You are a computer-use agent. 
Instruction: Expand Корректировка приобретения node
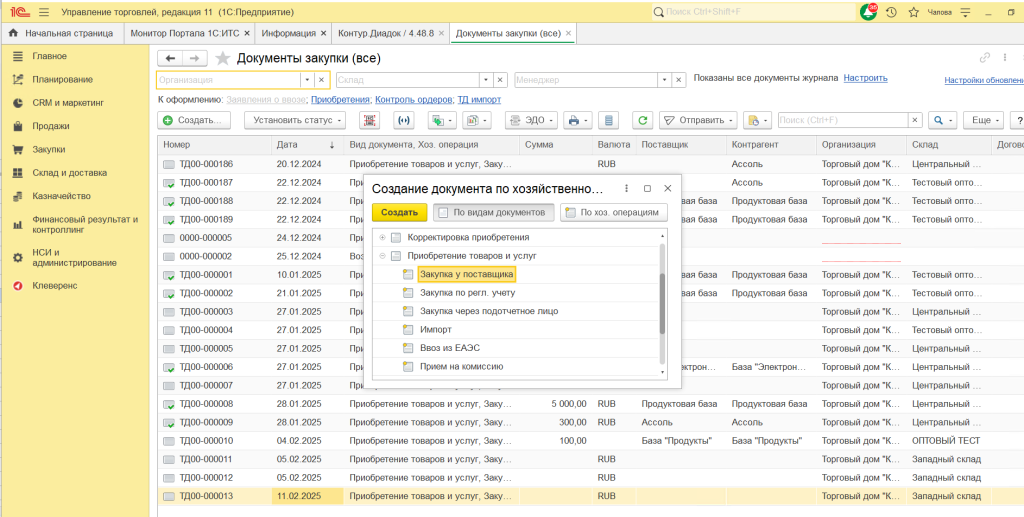point(383,237)
